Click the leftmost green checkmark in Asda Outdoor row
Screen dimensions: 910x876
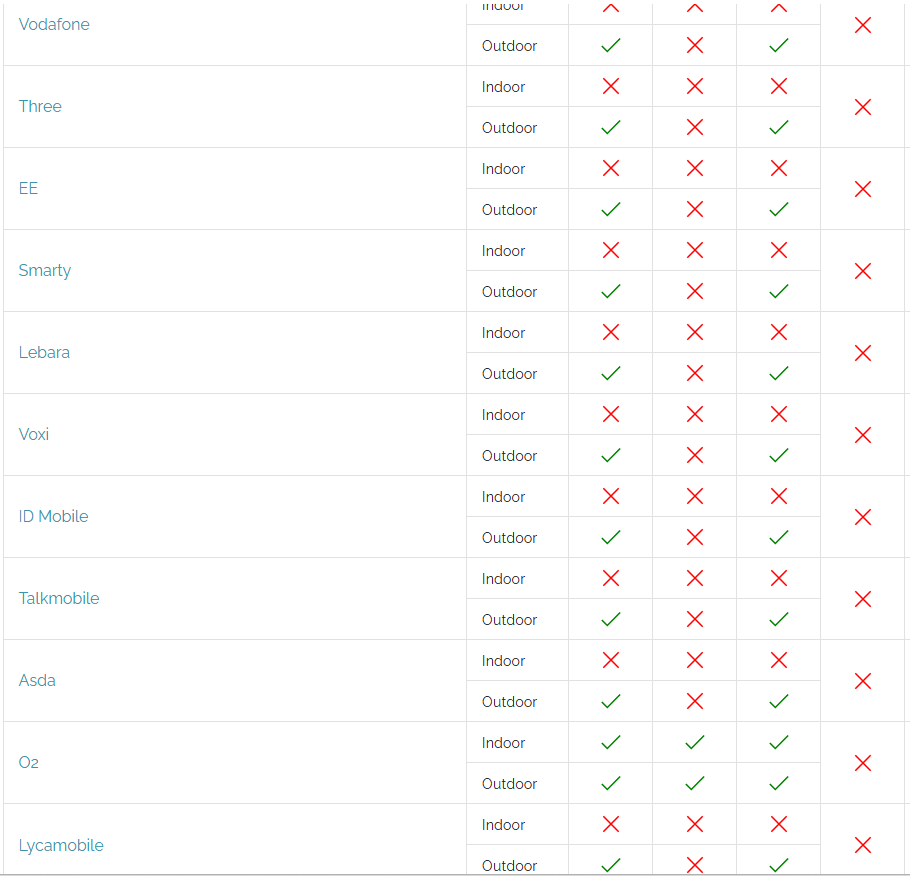point(610,701)
